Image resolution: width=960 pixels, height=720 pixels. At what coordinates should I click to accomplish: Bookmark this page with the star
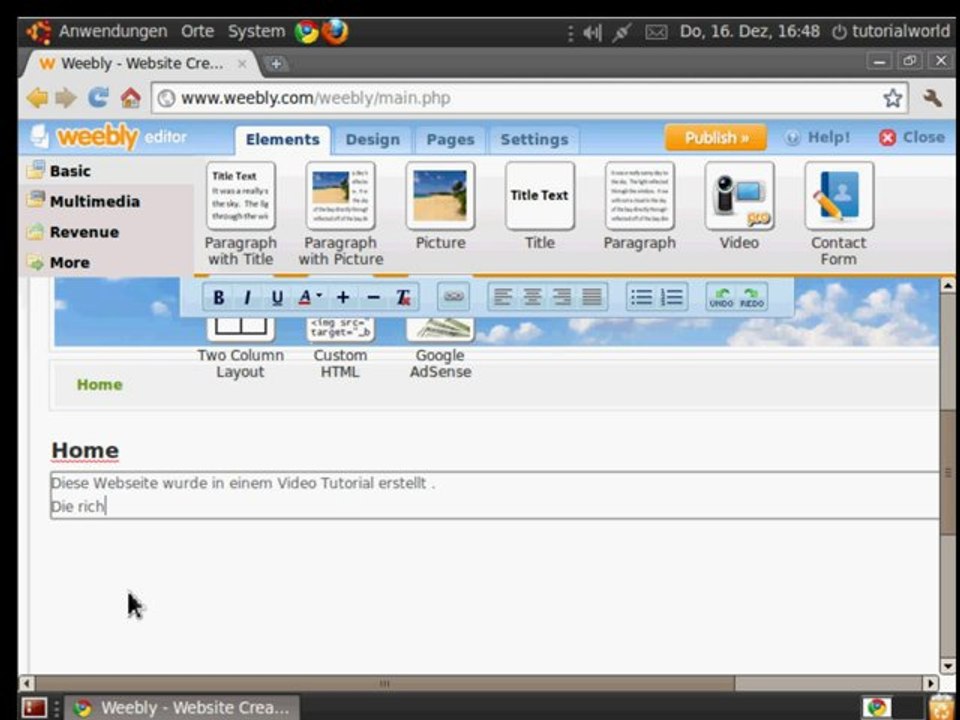tap(892, 98)
